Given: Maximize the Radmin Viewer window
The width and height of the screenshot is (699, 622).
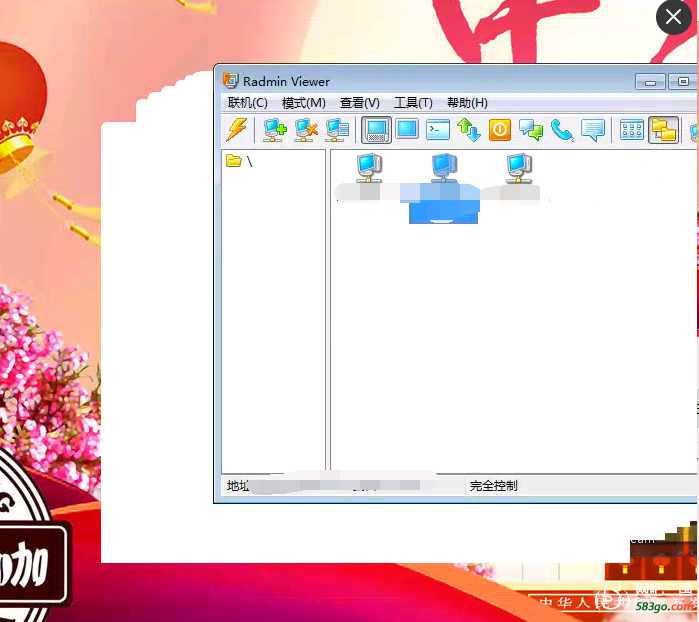Looking at the screenshot, I should coord(683,82).
